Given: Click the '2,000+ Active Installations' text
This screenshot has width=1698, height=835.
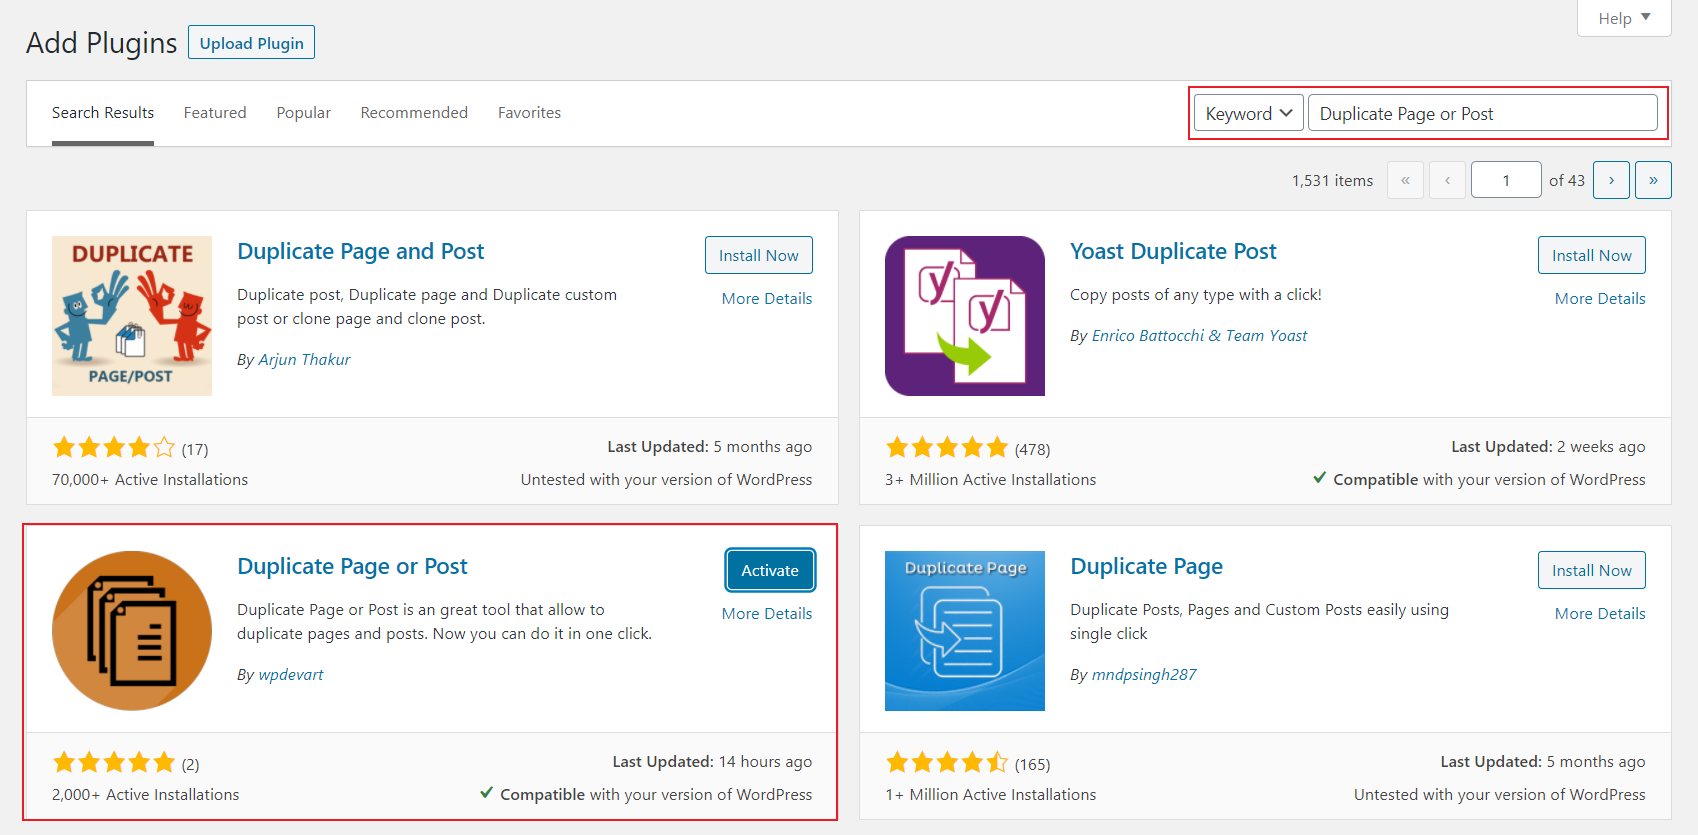Looking at the screenshot, I should (146, 795).
